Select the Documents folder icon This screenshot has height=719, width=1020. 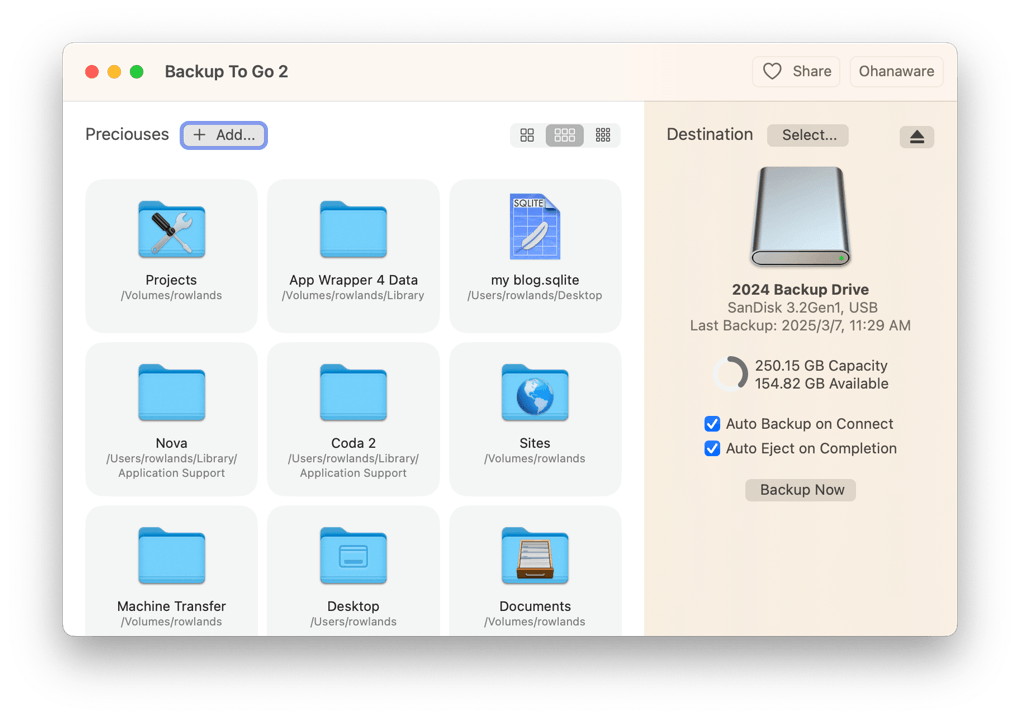535,556
